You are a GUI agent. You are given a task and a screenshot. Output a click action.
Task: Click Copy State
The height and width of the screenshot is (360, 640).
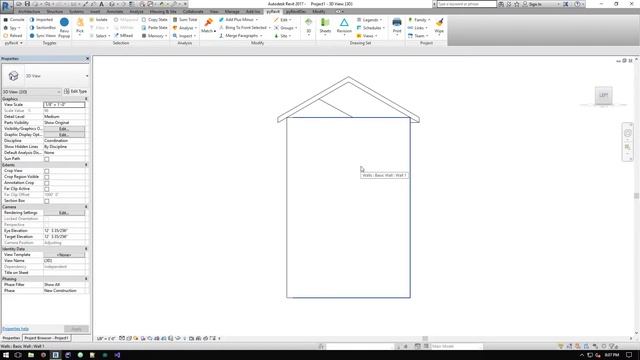pyautogui.click(x=155, y=20)
